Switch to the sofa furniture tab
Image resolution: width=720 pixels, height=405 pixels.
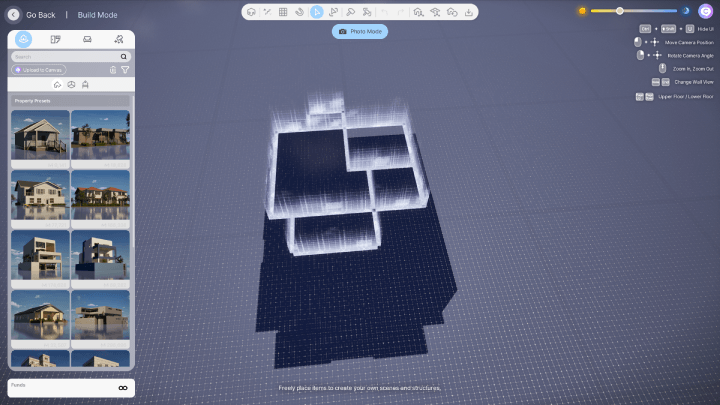[87, 39]
